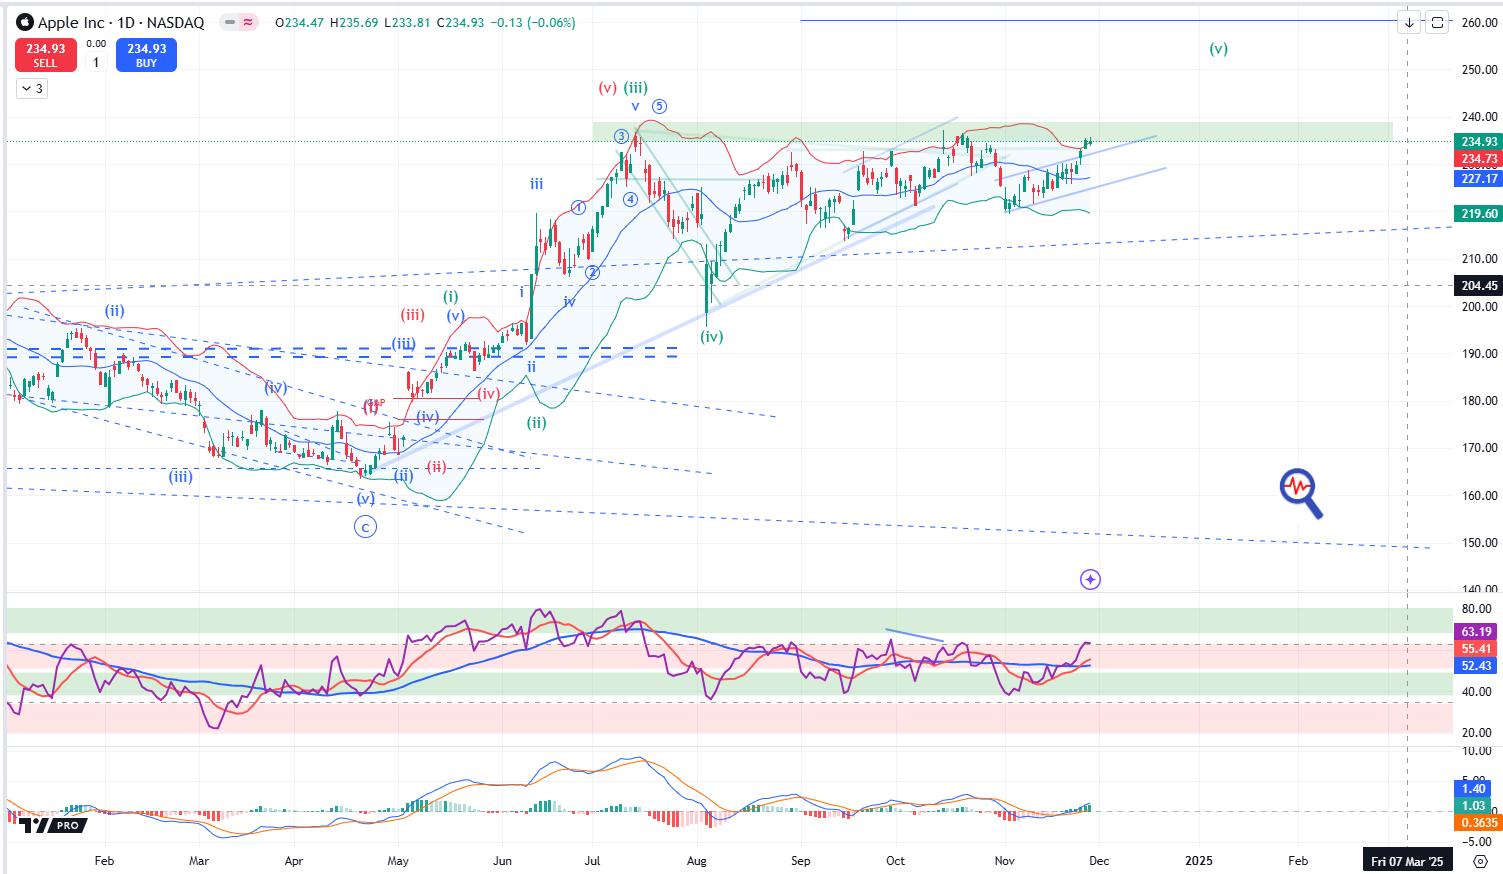Select the circled 4 wave label
The image size is (1503, 874).
tap(631, 199)
